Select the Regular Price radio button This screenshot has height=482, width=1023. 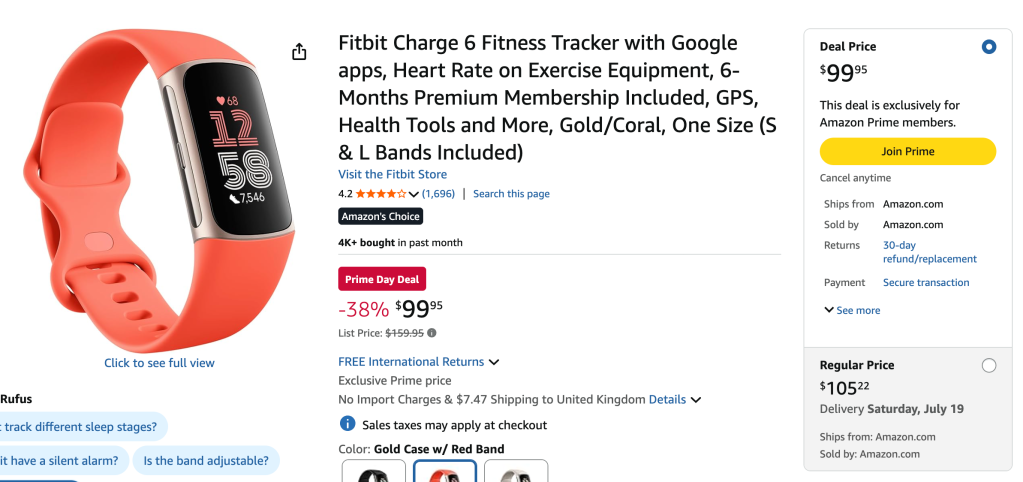[x=989, y=366]
